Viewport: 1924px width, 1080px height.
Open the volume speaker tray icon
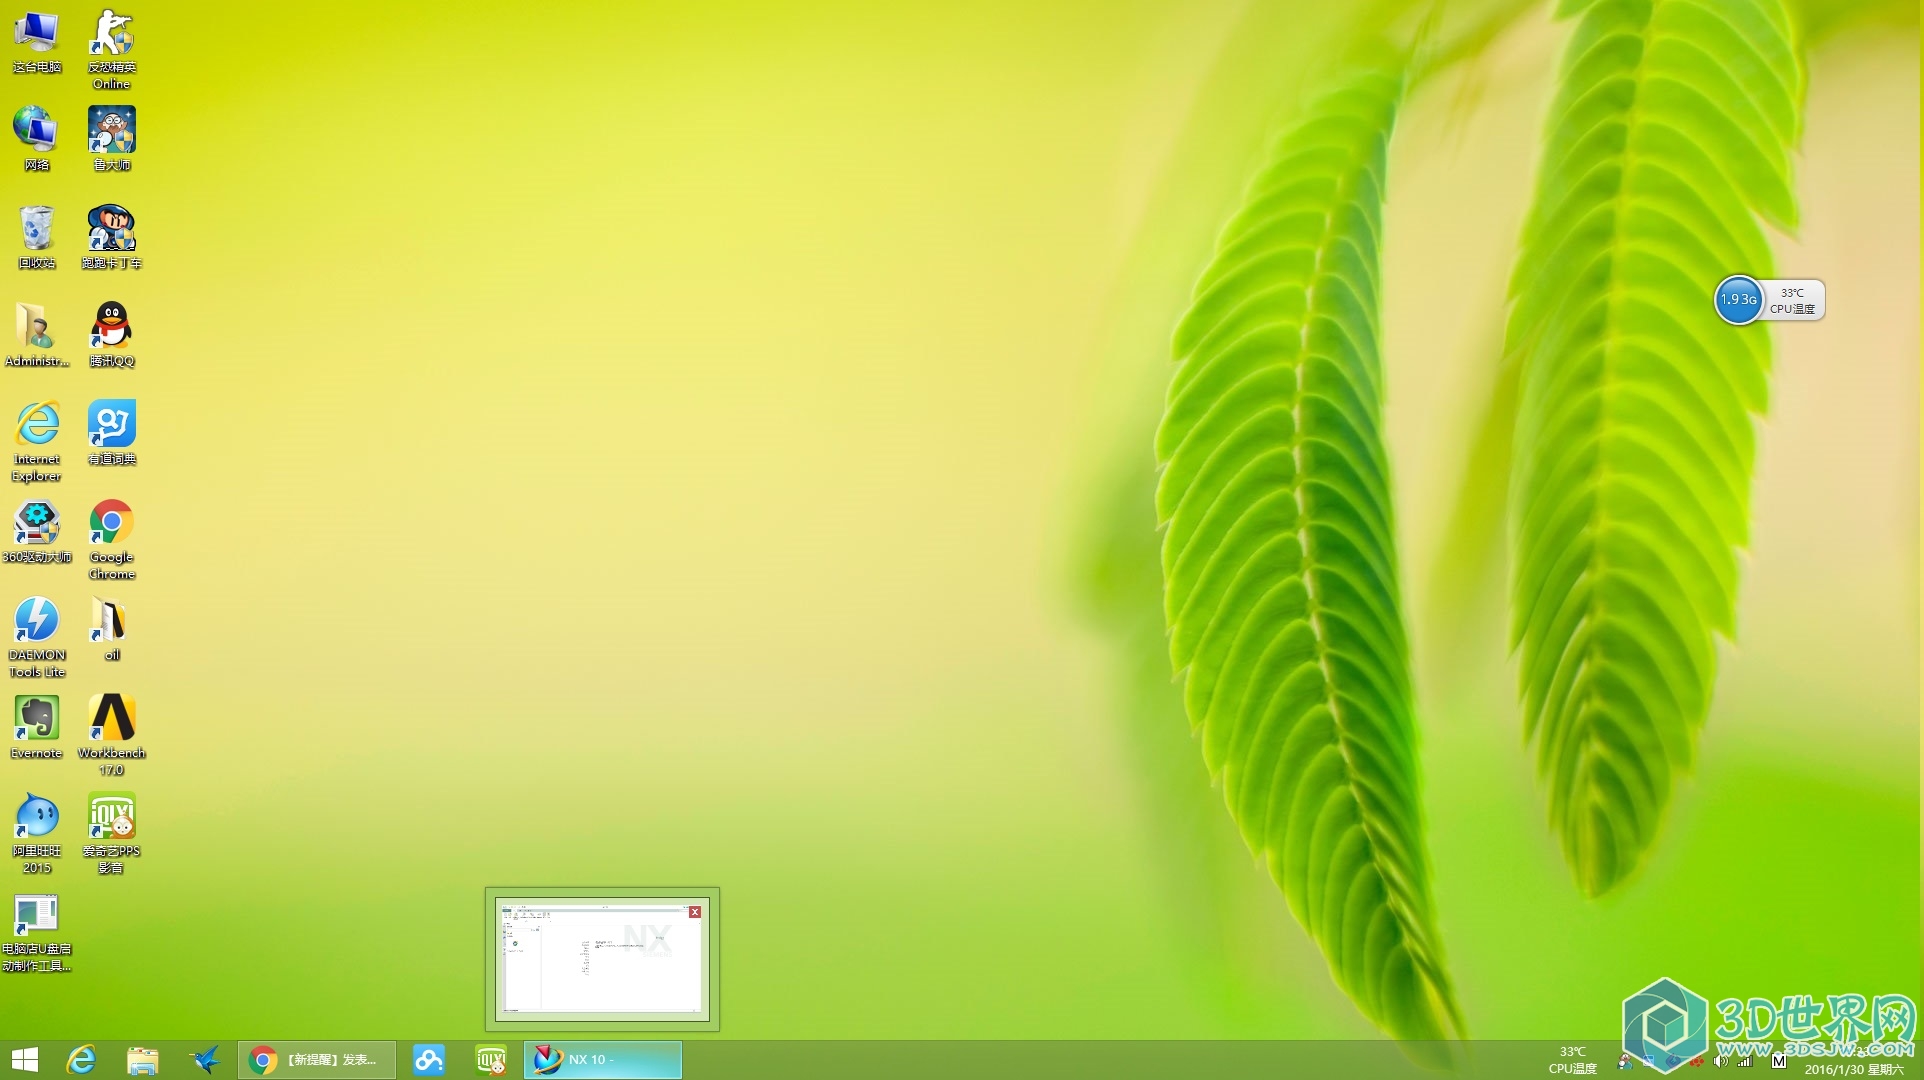(x=1721, y=1061)
